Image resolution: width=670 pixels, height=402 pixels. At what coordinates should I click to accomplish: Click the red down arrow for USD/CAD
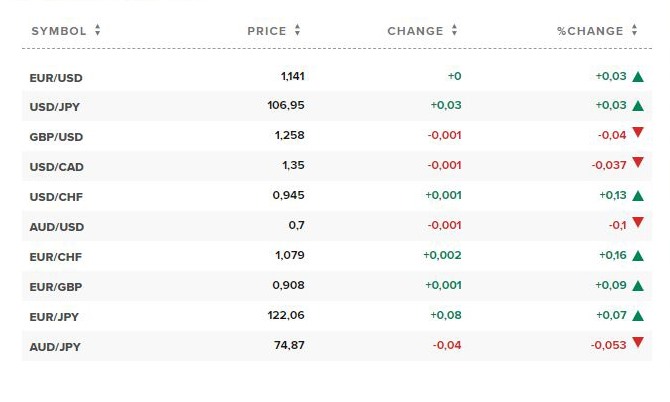pyautogui.click(x=638, y=162)
